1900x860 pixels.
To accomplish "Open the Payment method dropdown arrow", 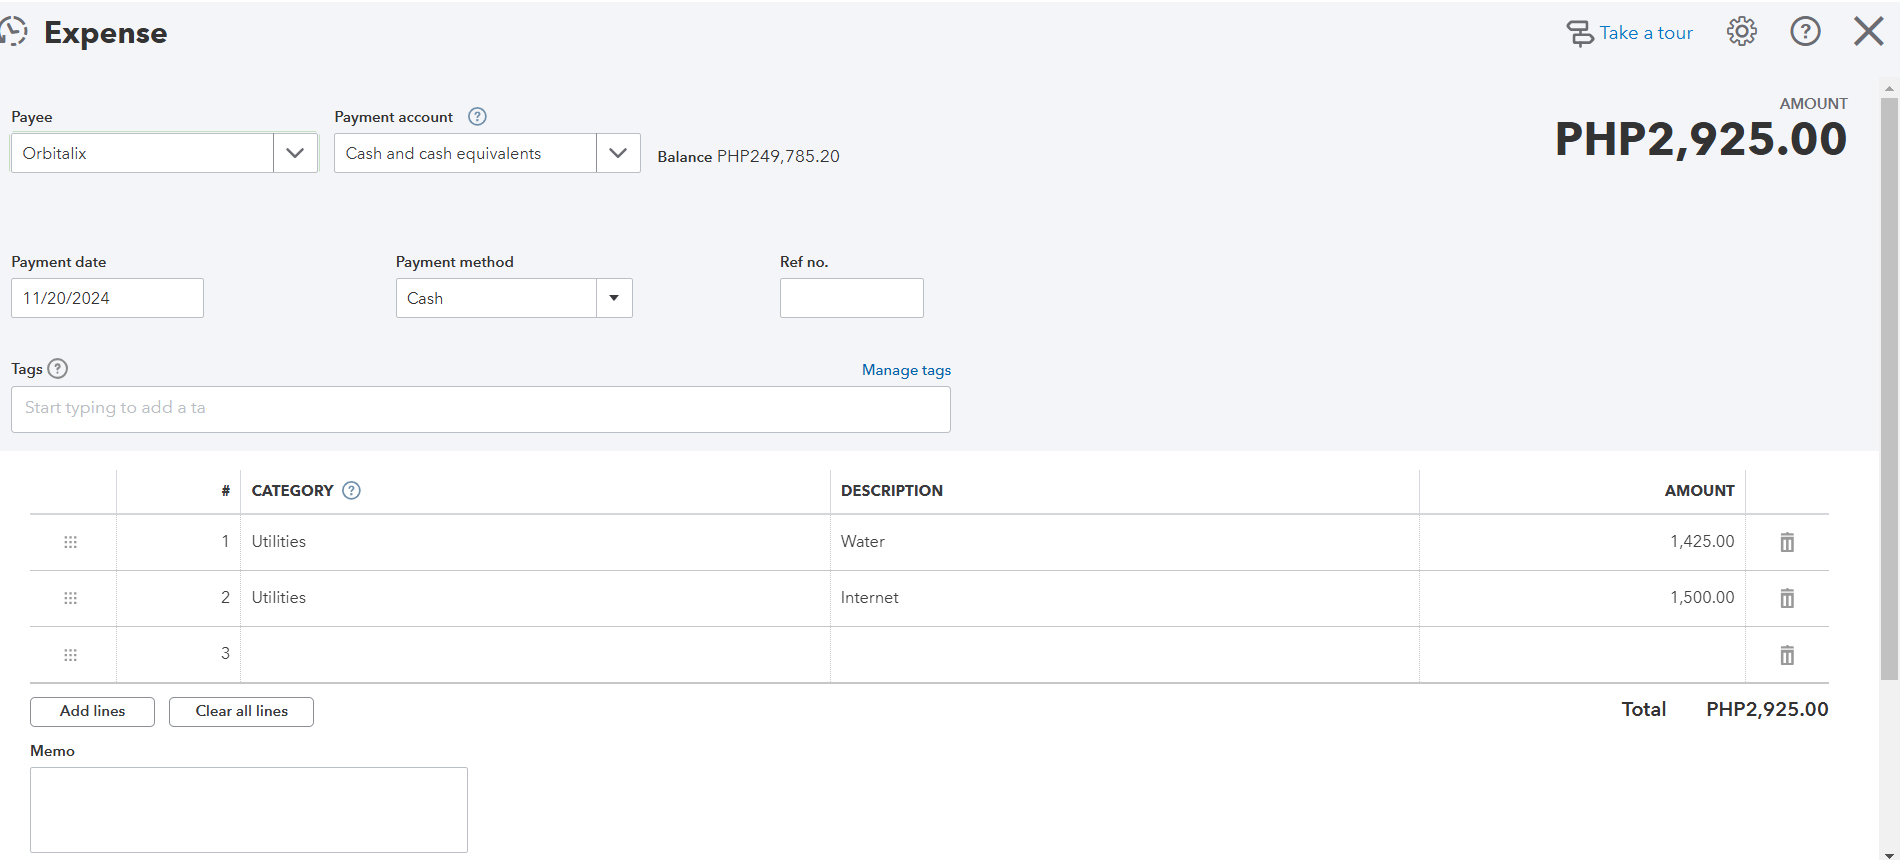I will [614, 298].
